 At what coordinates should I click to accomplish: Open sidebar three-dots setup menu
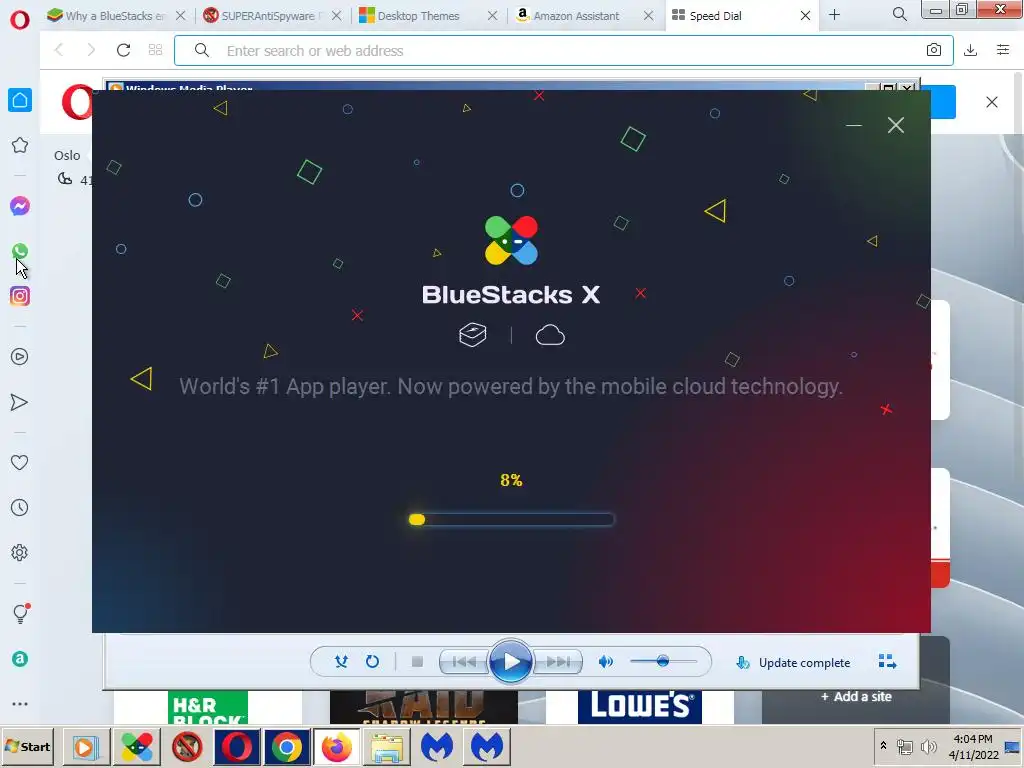20,704
